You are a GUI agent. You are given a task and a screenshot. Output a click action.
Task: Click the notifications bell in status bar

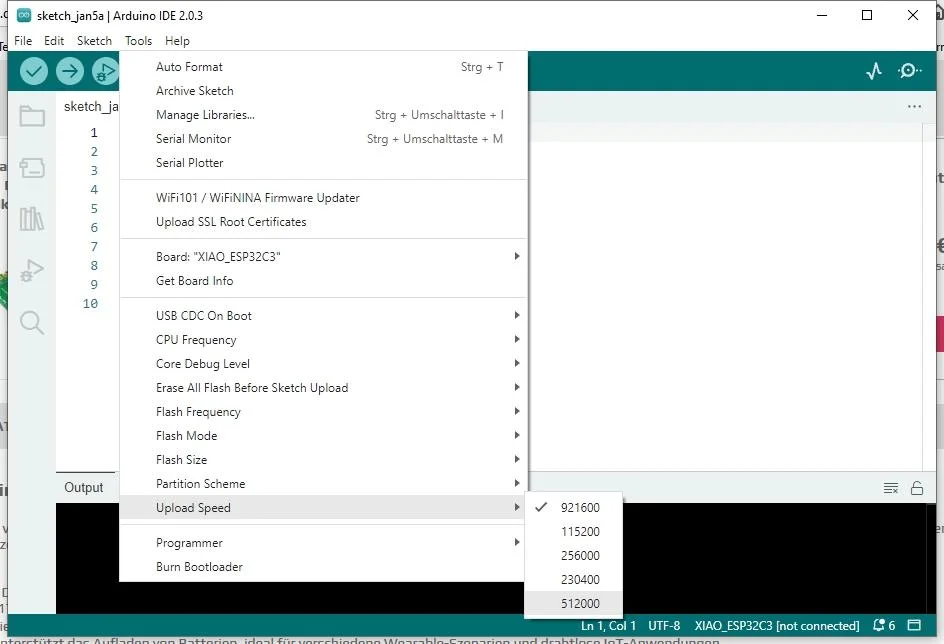point(884,625)
